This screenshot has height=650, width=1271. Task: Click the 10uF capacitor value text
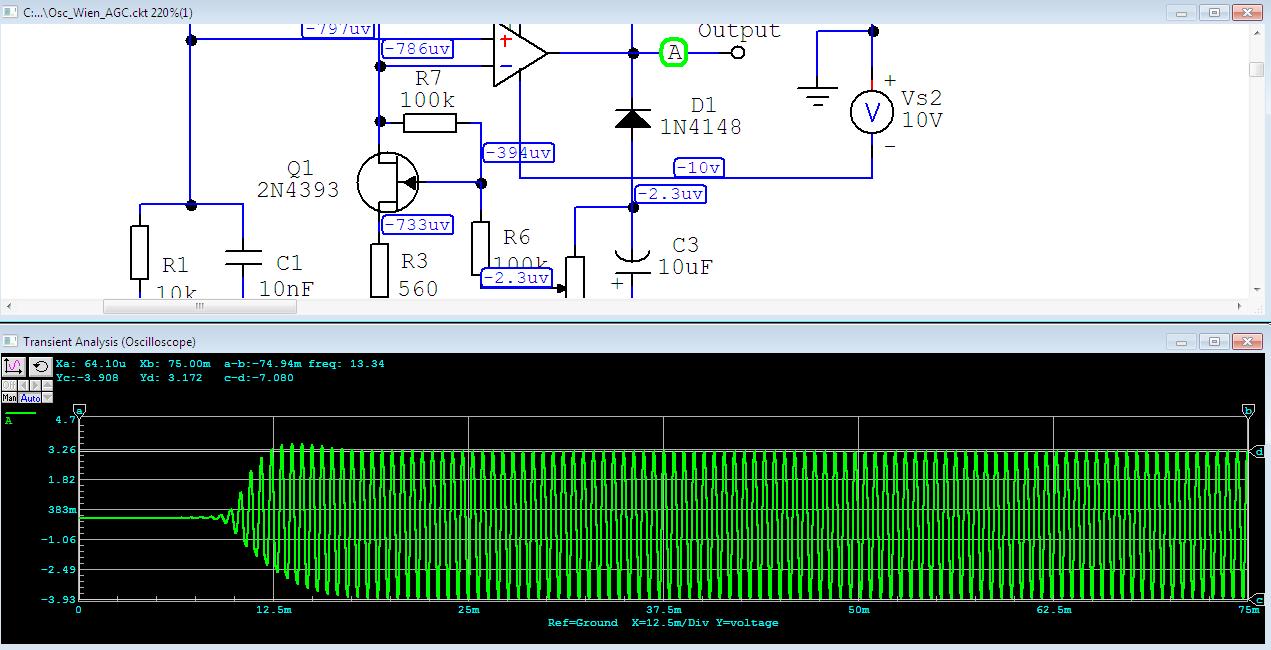[685, 267]
